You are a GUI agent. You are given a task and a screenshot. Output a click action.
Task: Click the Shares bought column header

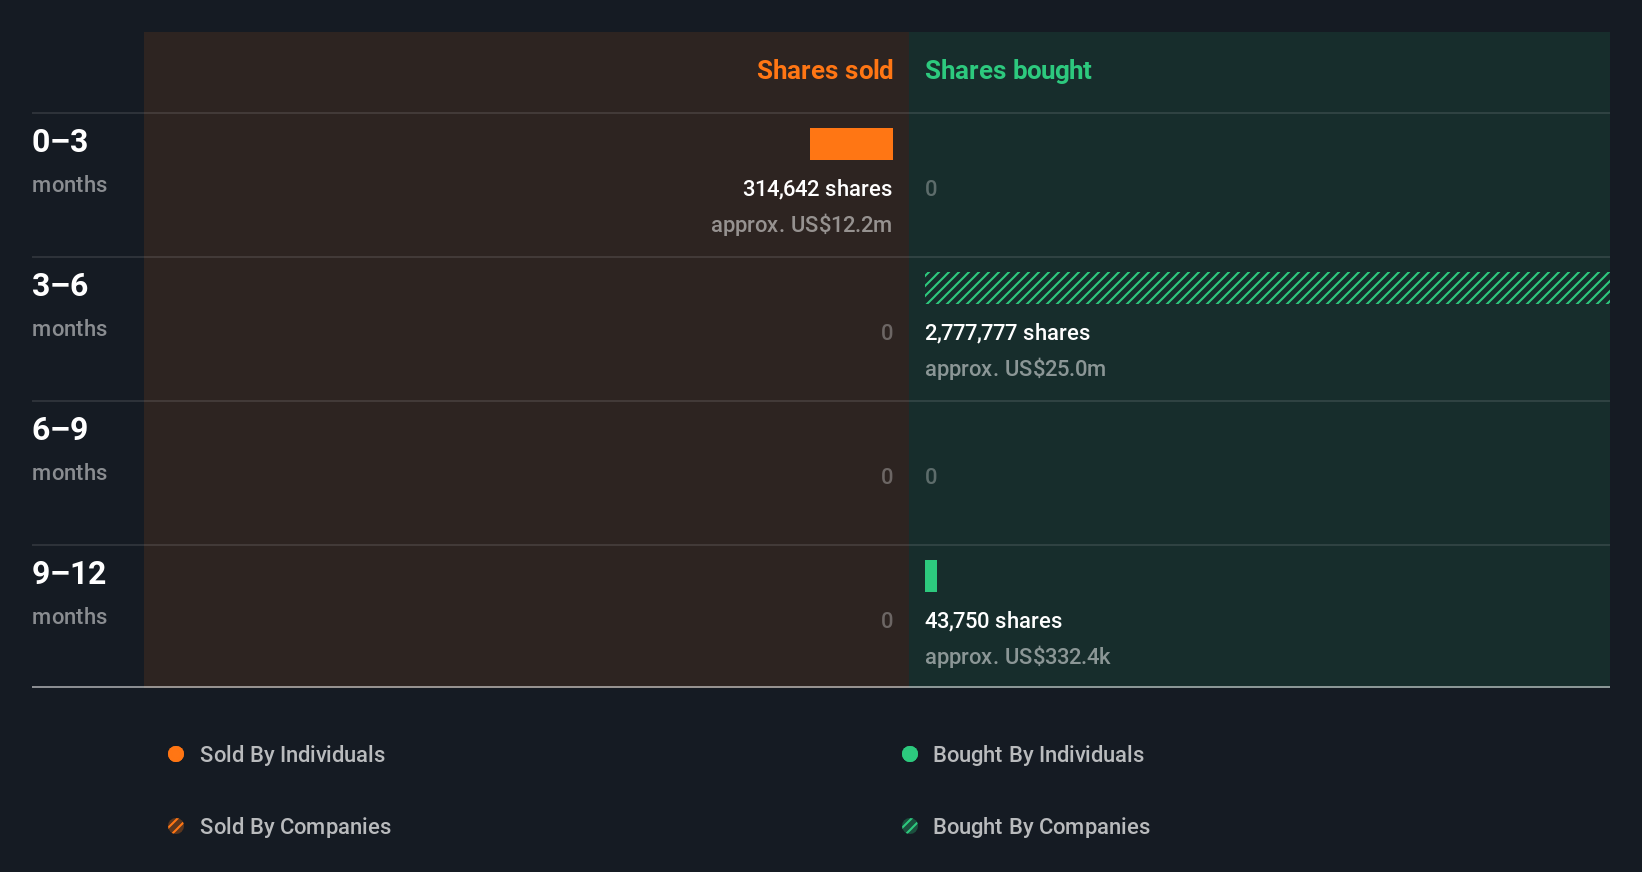coord(1008,70)
